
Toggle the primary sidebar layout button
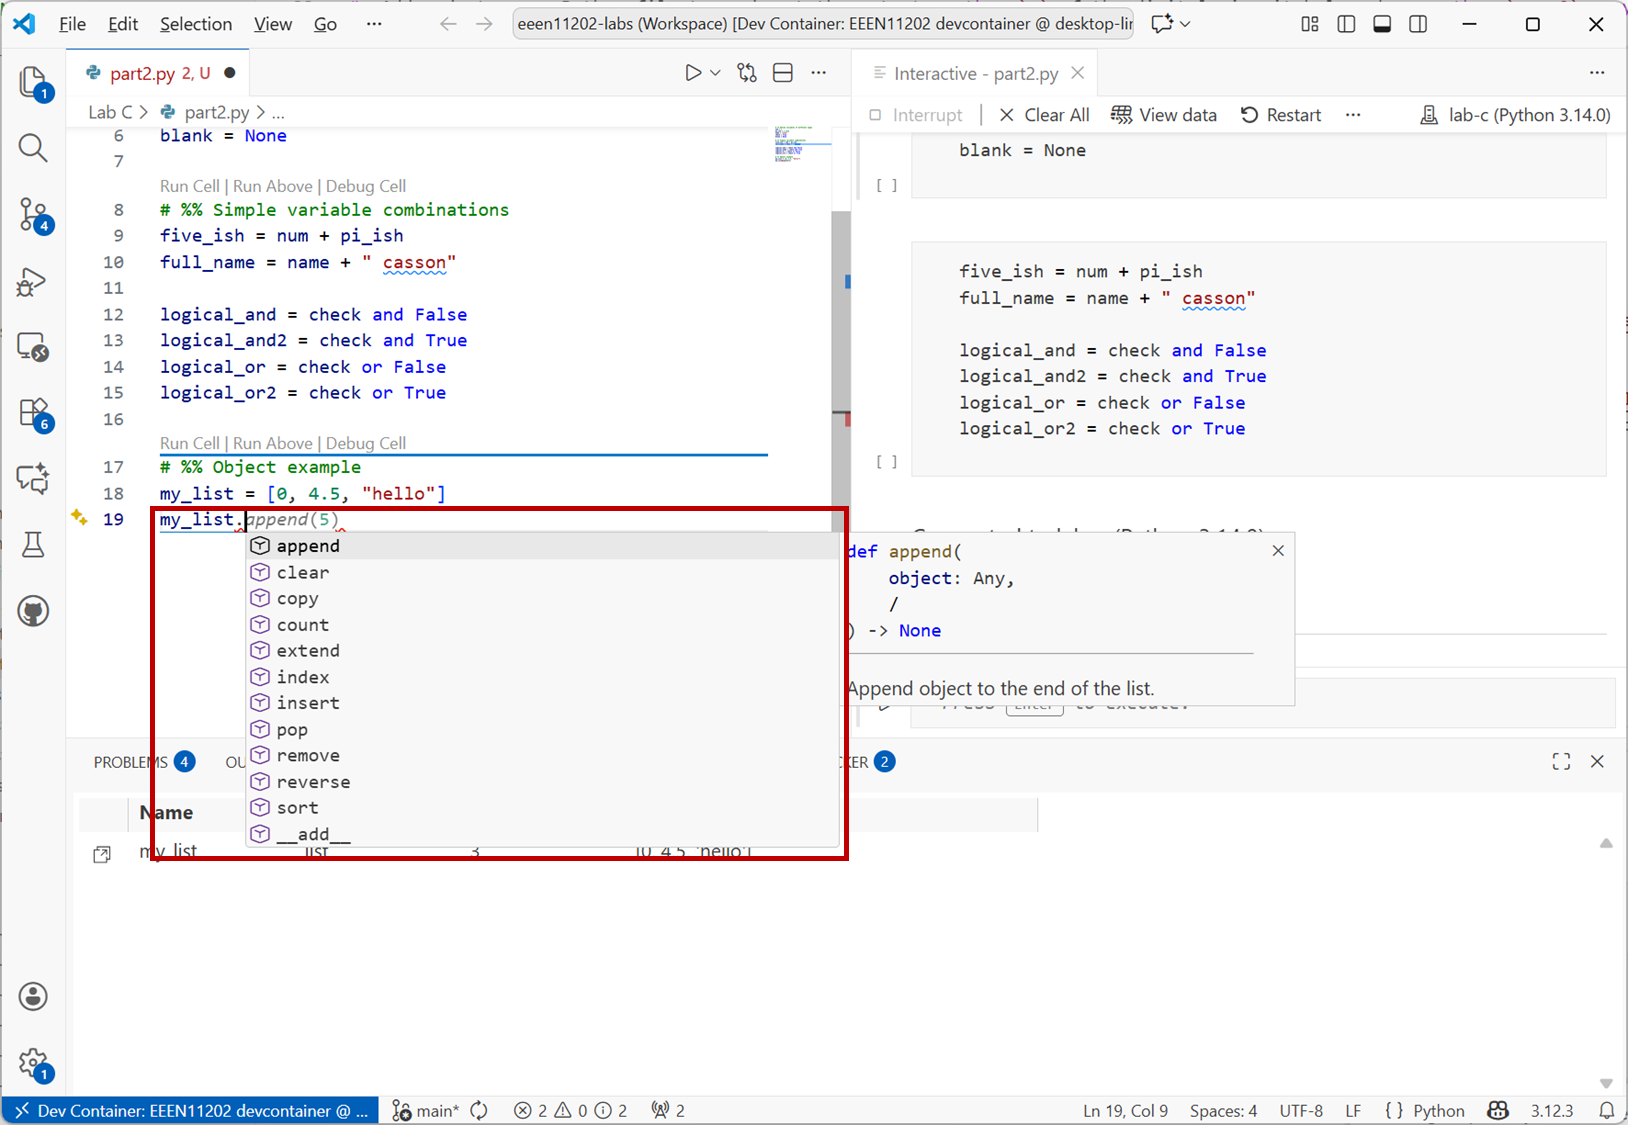point(1346,24)
